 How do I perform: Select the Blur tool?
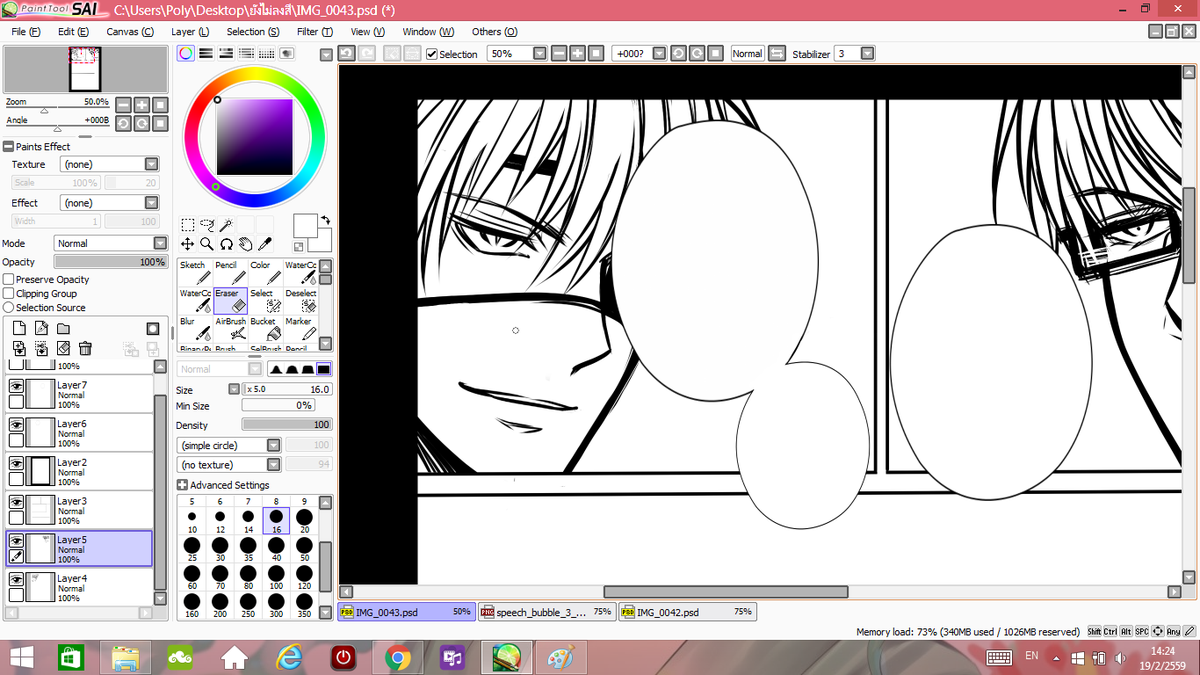click(x=195, y=329)
